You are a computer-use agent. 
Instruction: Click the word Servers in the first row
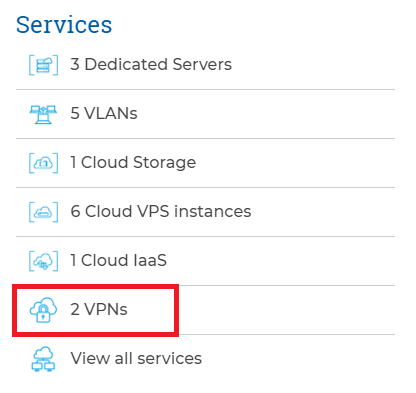coord(202,64)
